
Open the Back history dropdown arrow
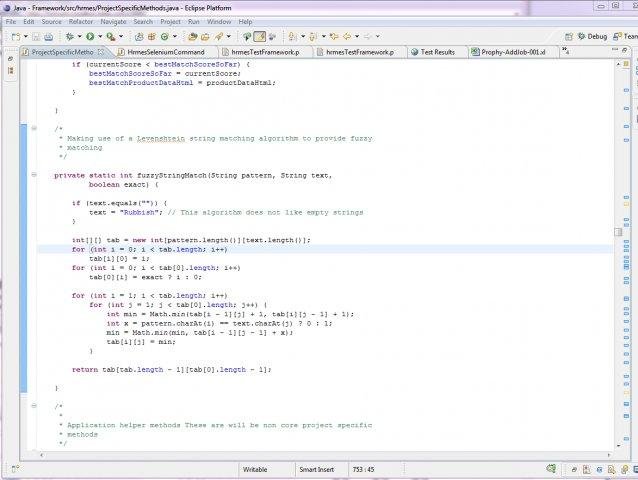(357, 37)
